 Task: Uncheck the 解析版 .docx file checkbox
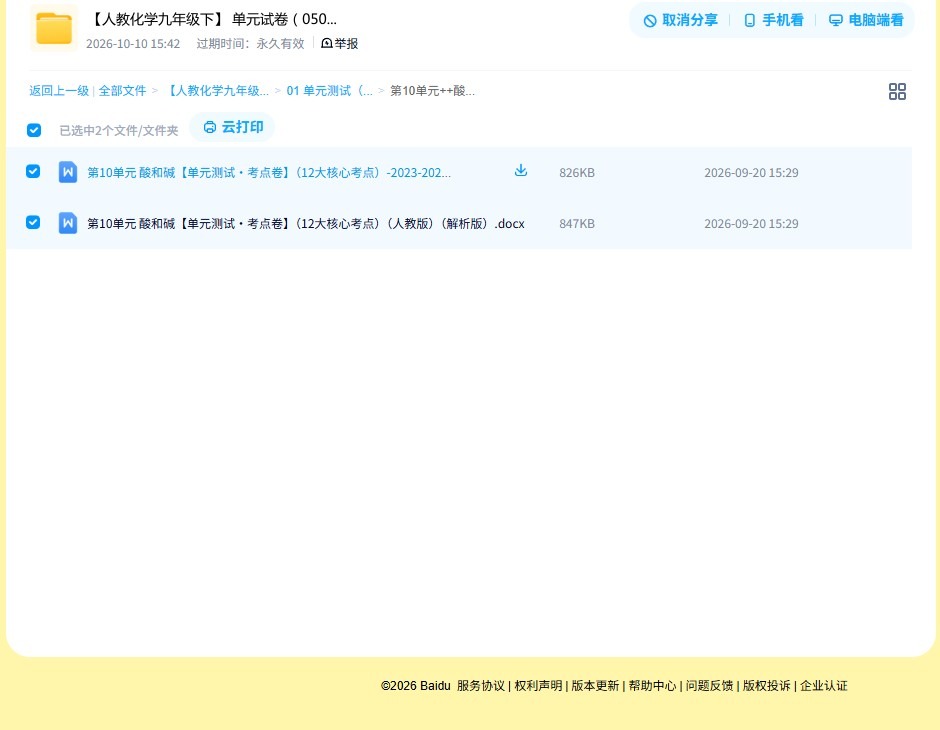coord(33,222)
